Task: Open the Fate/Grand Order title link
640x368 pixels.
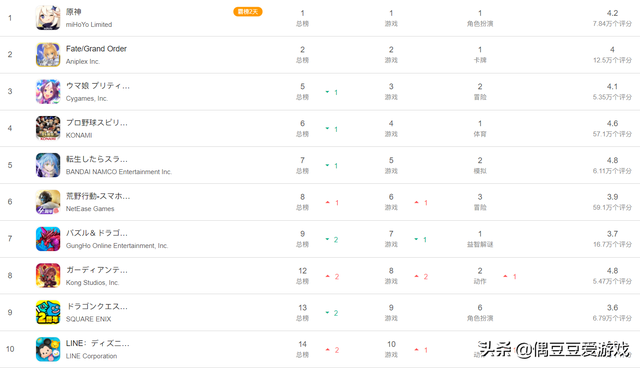Action: tap(96, 49)
